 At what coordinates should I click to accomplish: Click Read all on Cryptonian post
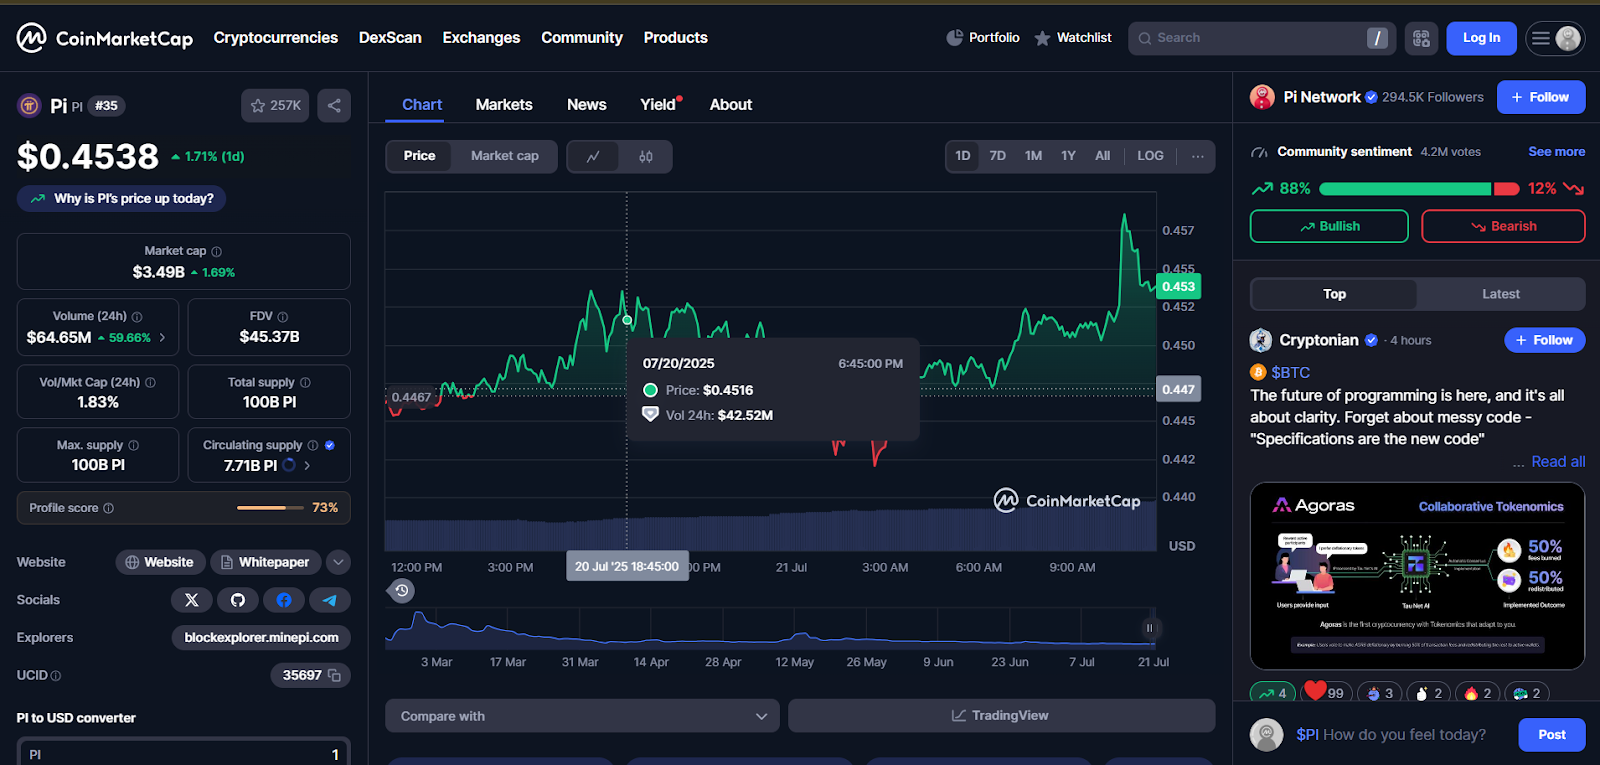(x=1558, y=462)
